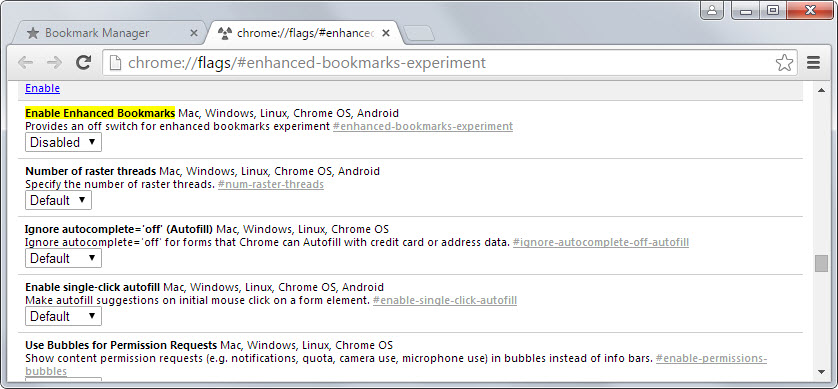Click the #enhanced-bookmarks-experiment anchor link
The width and height of the screenshot is (838, 389).
pos(423,127)
